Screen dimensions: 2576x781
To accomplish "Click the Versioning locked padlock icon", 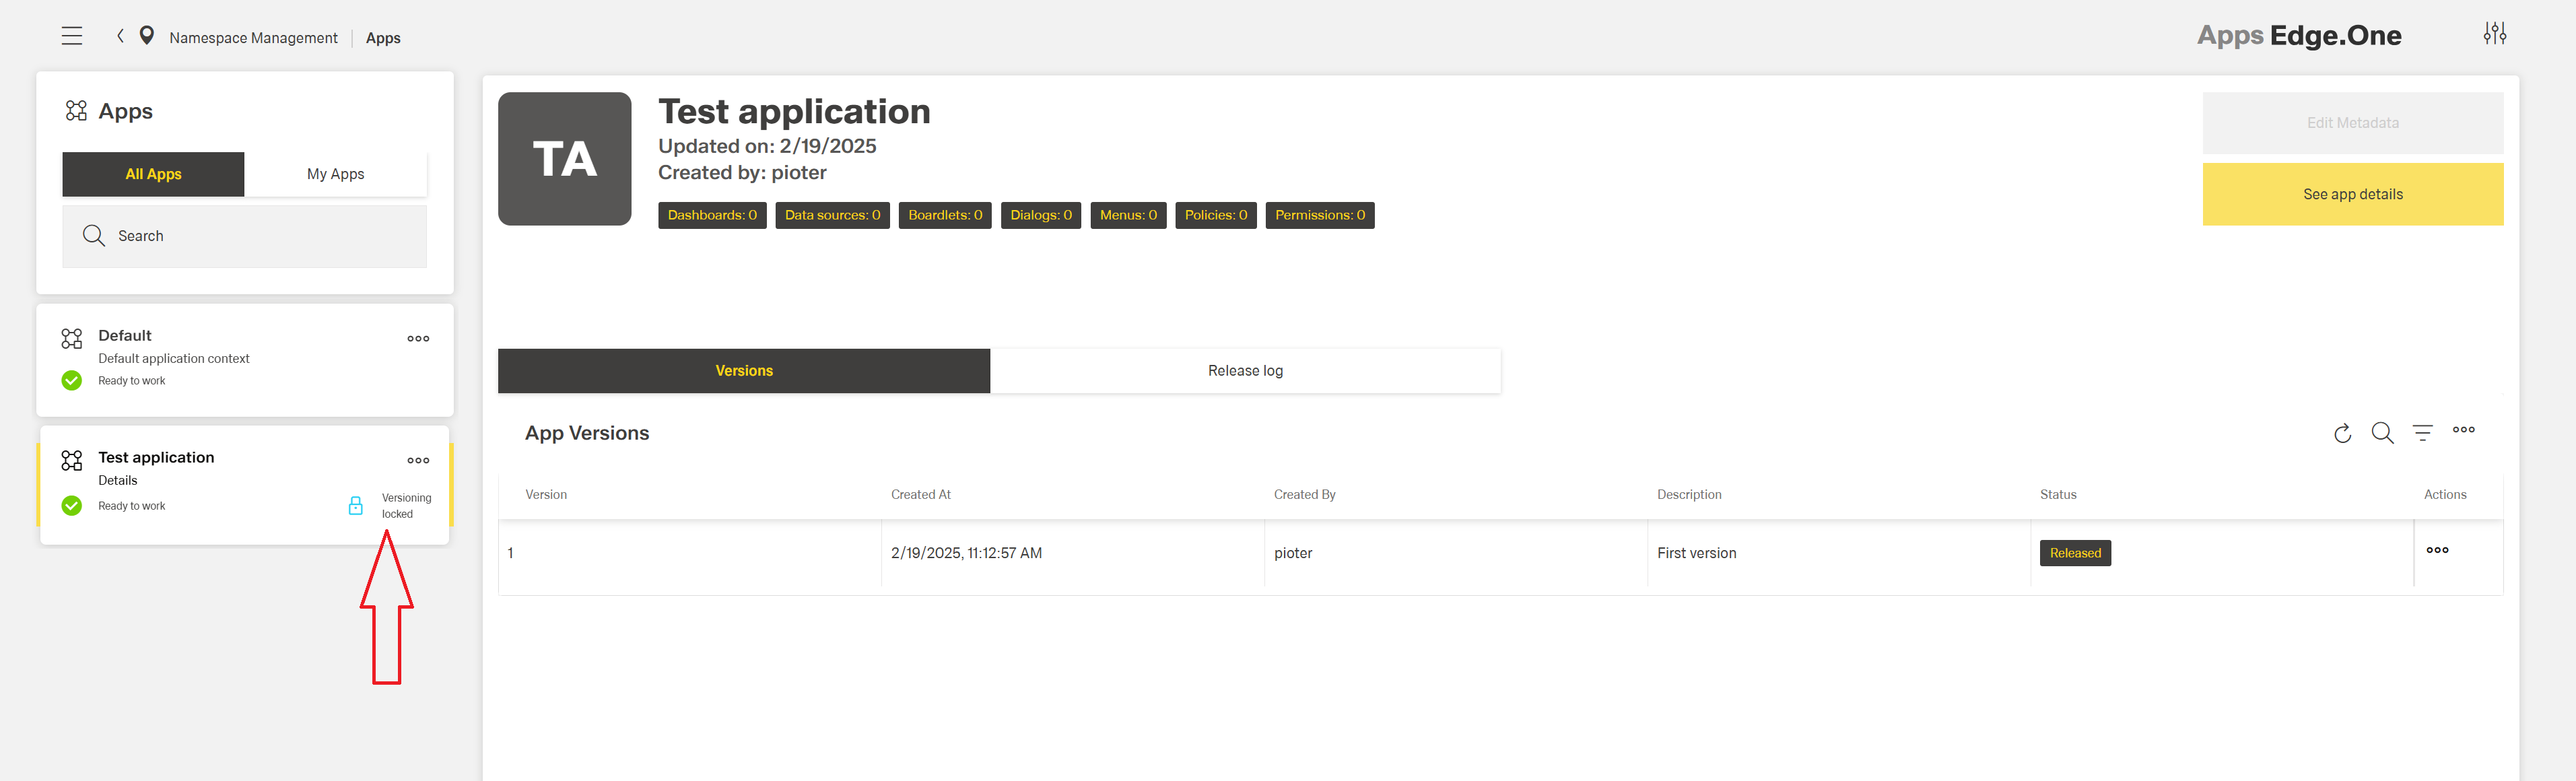I will click(x=356, y=506).
